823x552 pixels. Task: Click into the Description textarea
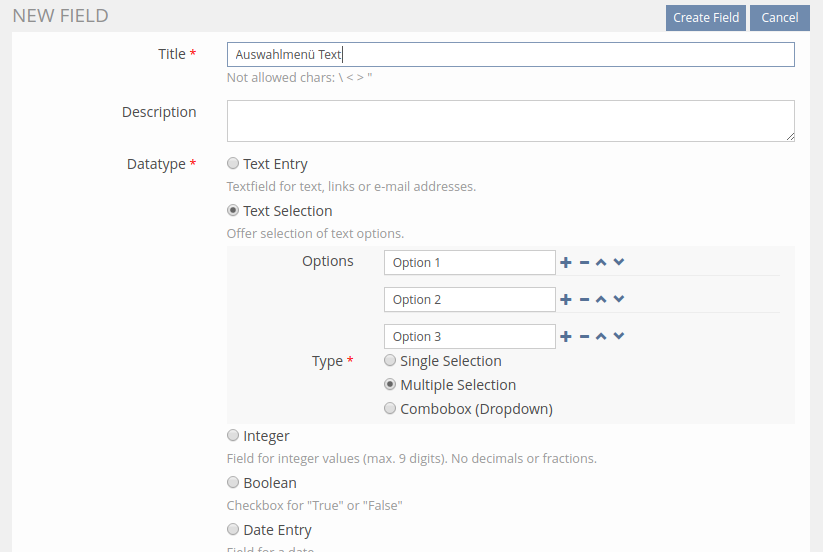(510, 120)
